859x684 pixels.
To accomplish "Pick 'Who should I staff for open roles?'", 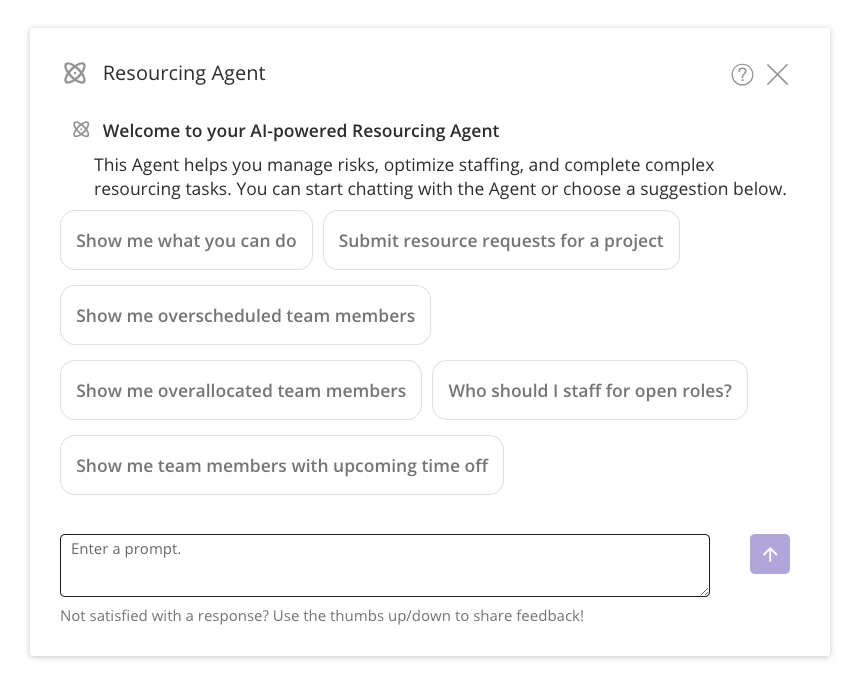I will click(x=589, y=390).
